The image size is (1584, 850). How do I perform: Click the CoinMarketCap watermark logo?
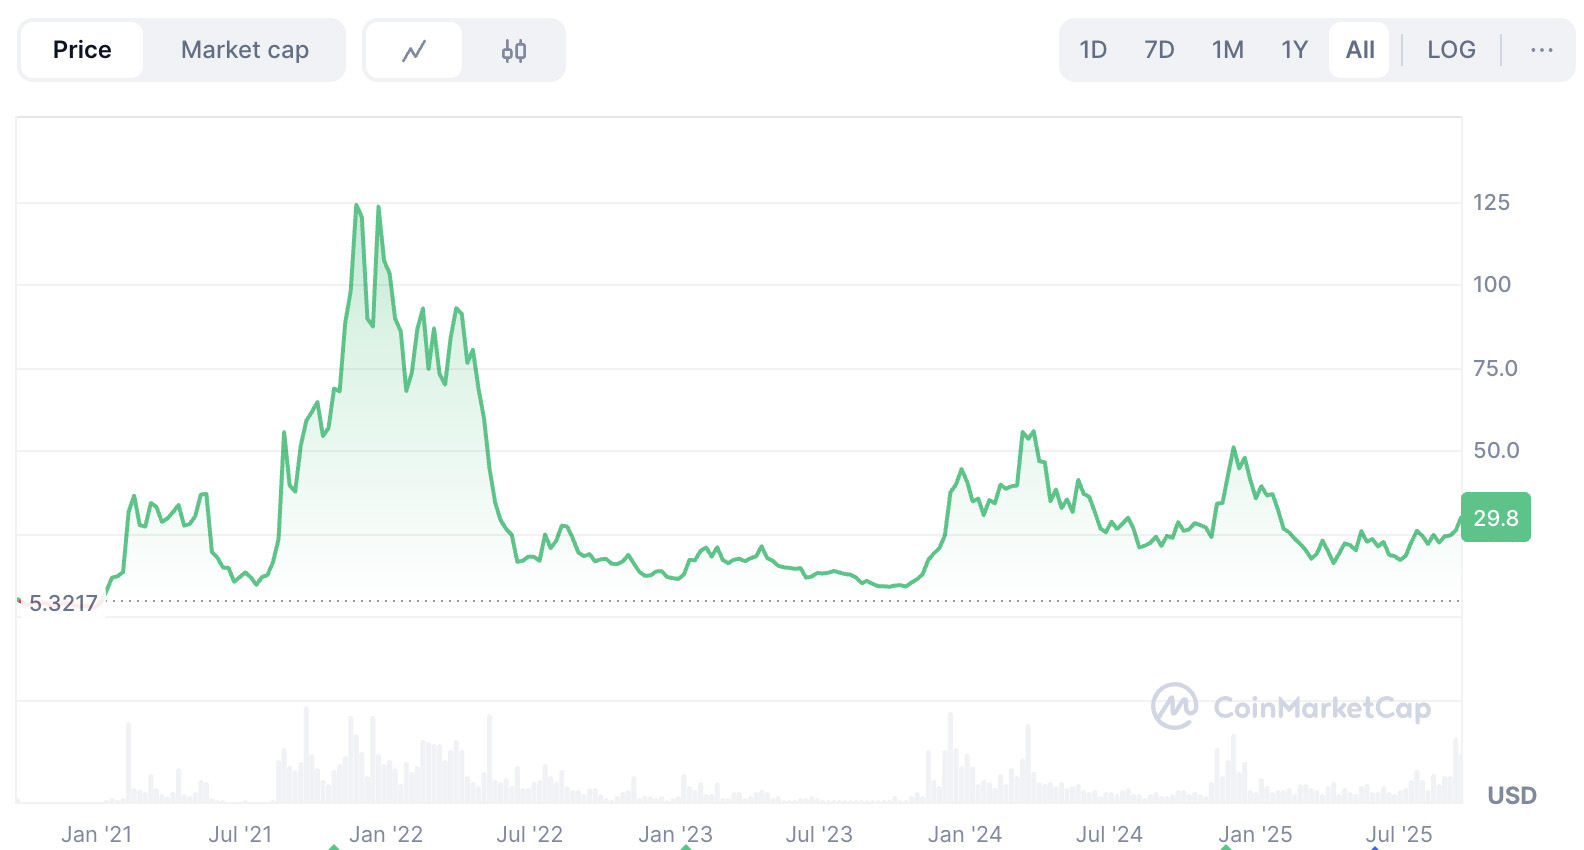1291,707
